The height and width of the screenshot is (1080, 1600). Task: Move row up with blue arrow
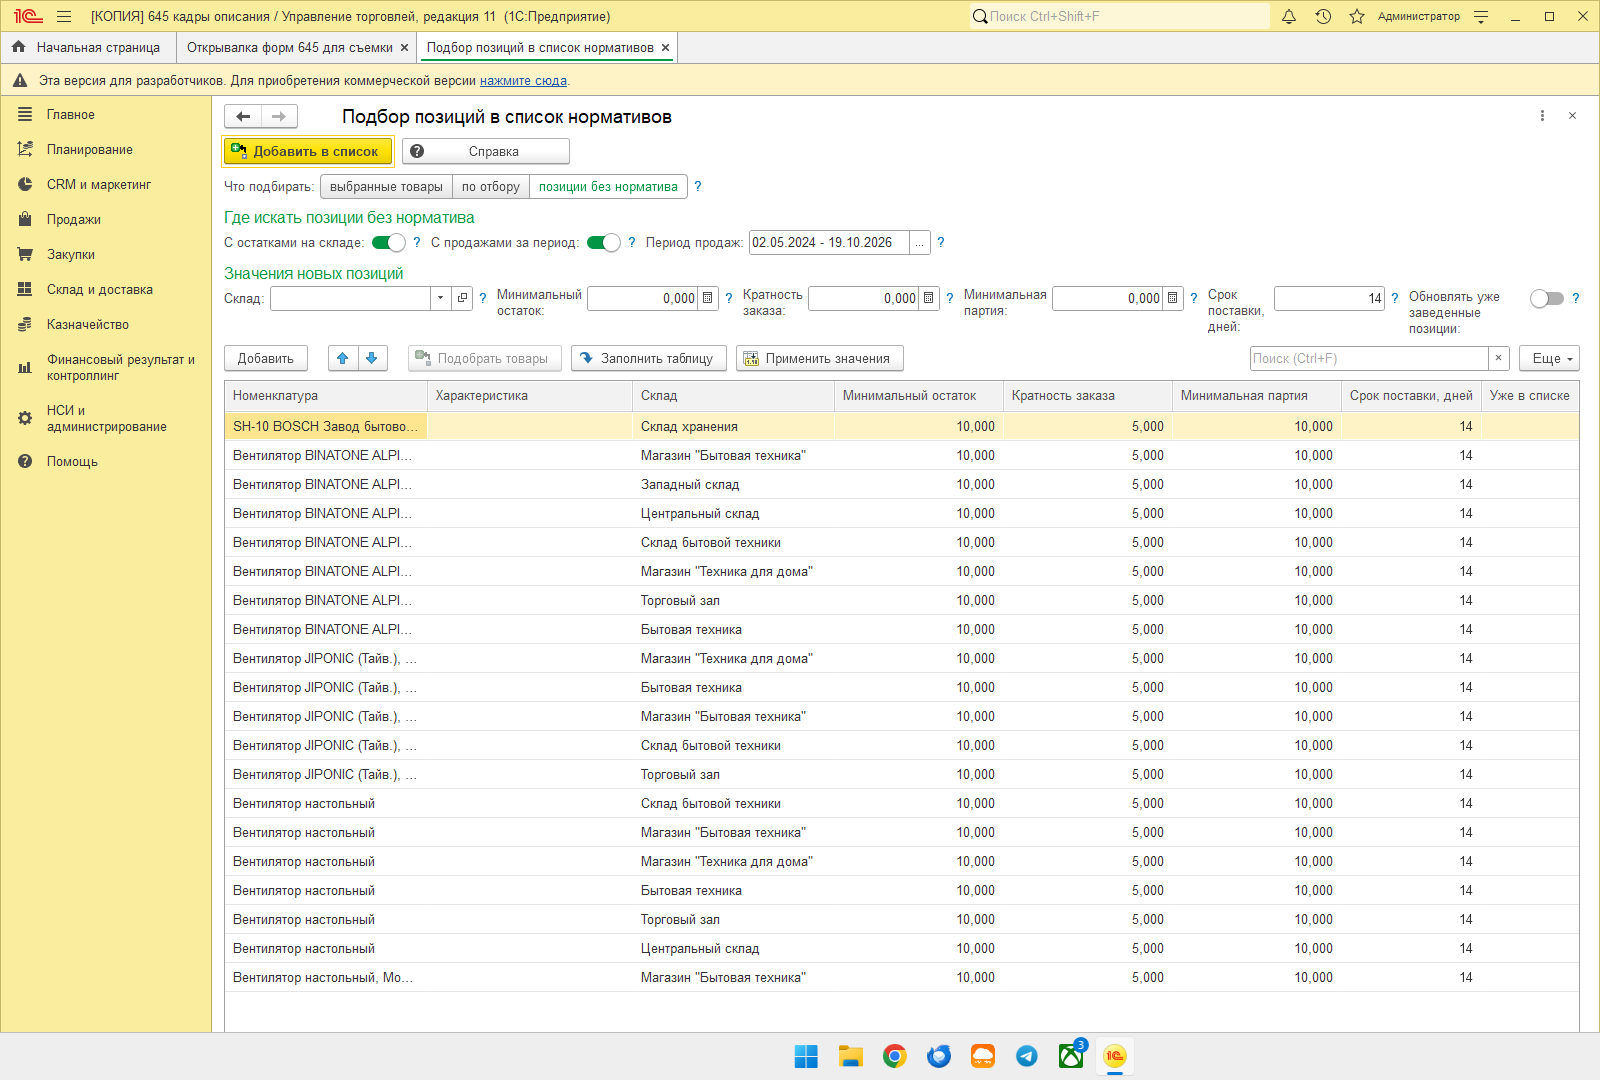(343, 358)
